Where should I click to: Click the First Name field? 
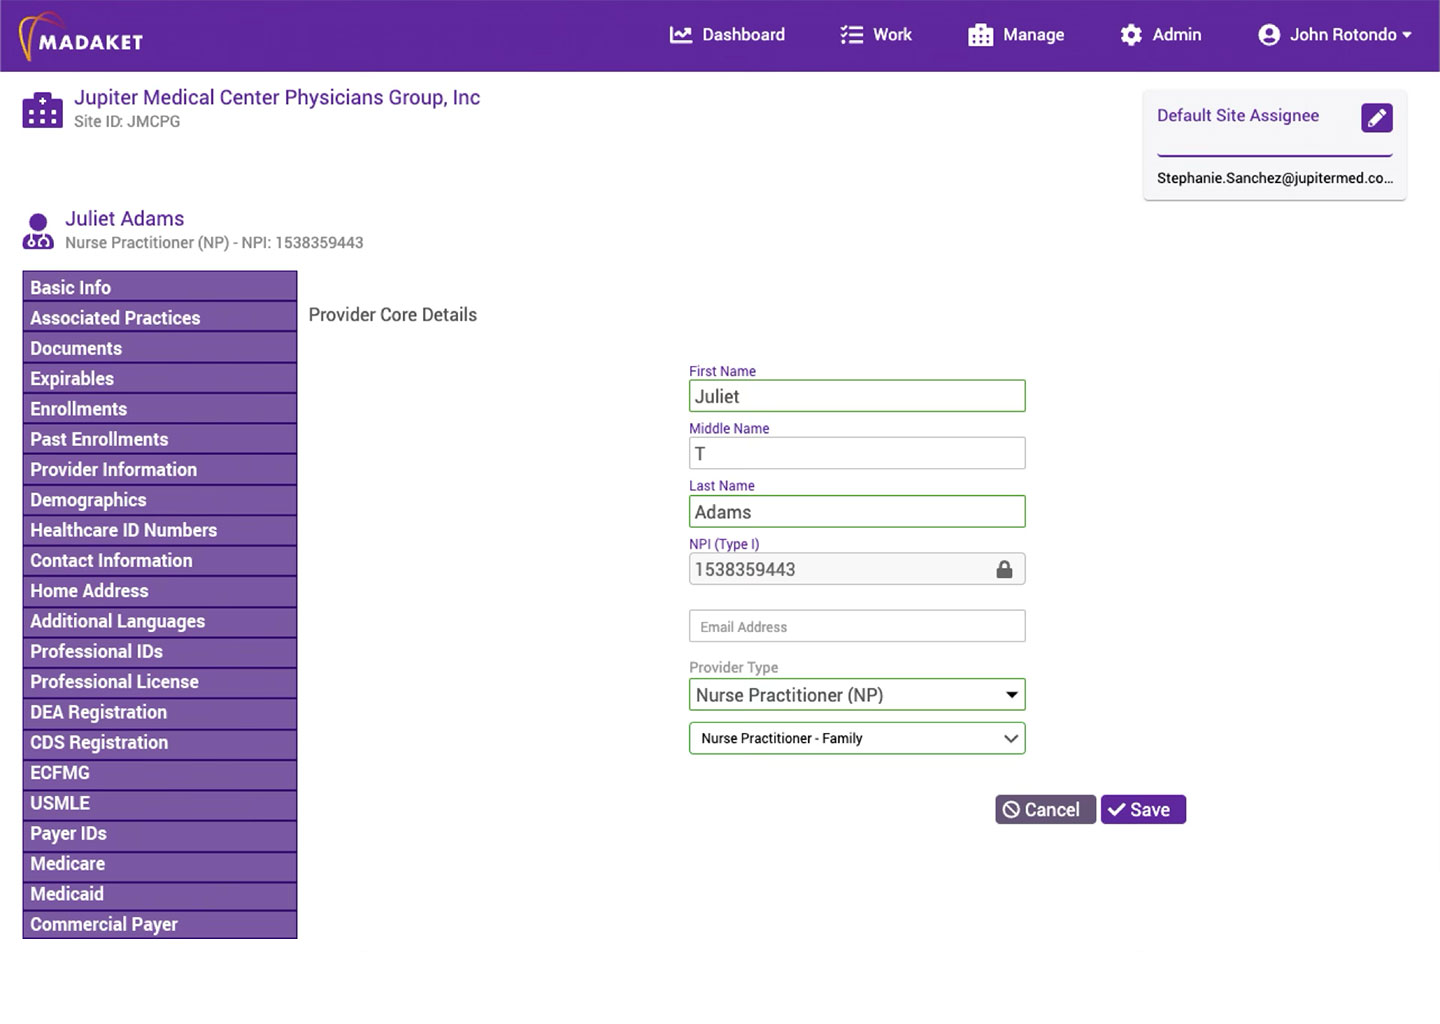click(x=857, y=396)
